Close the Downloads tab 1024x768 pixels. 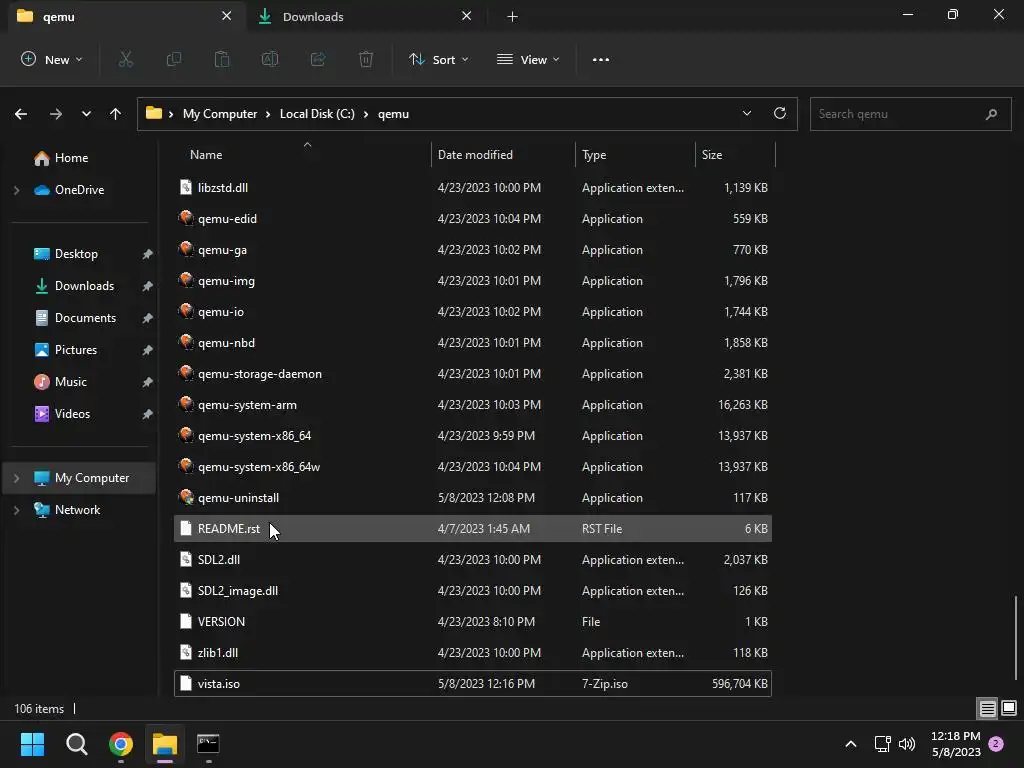coord(466,16)
